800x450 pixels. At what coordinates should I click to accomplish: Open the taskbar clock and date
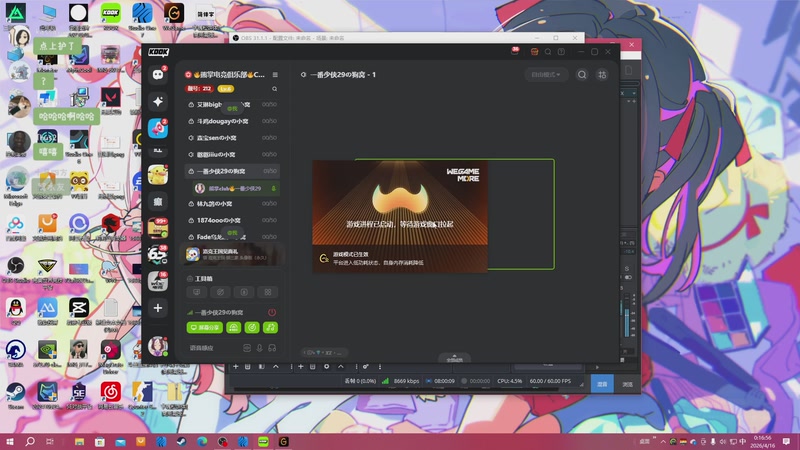pos(763,441)
